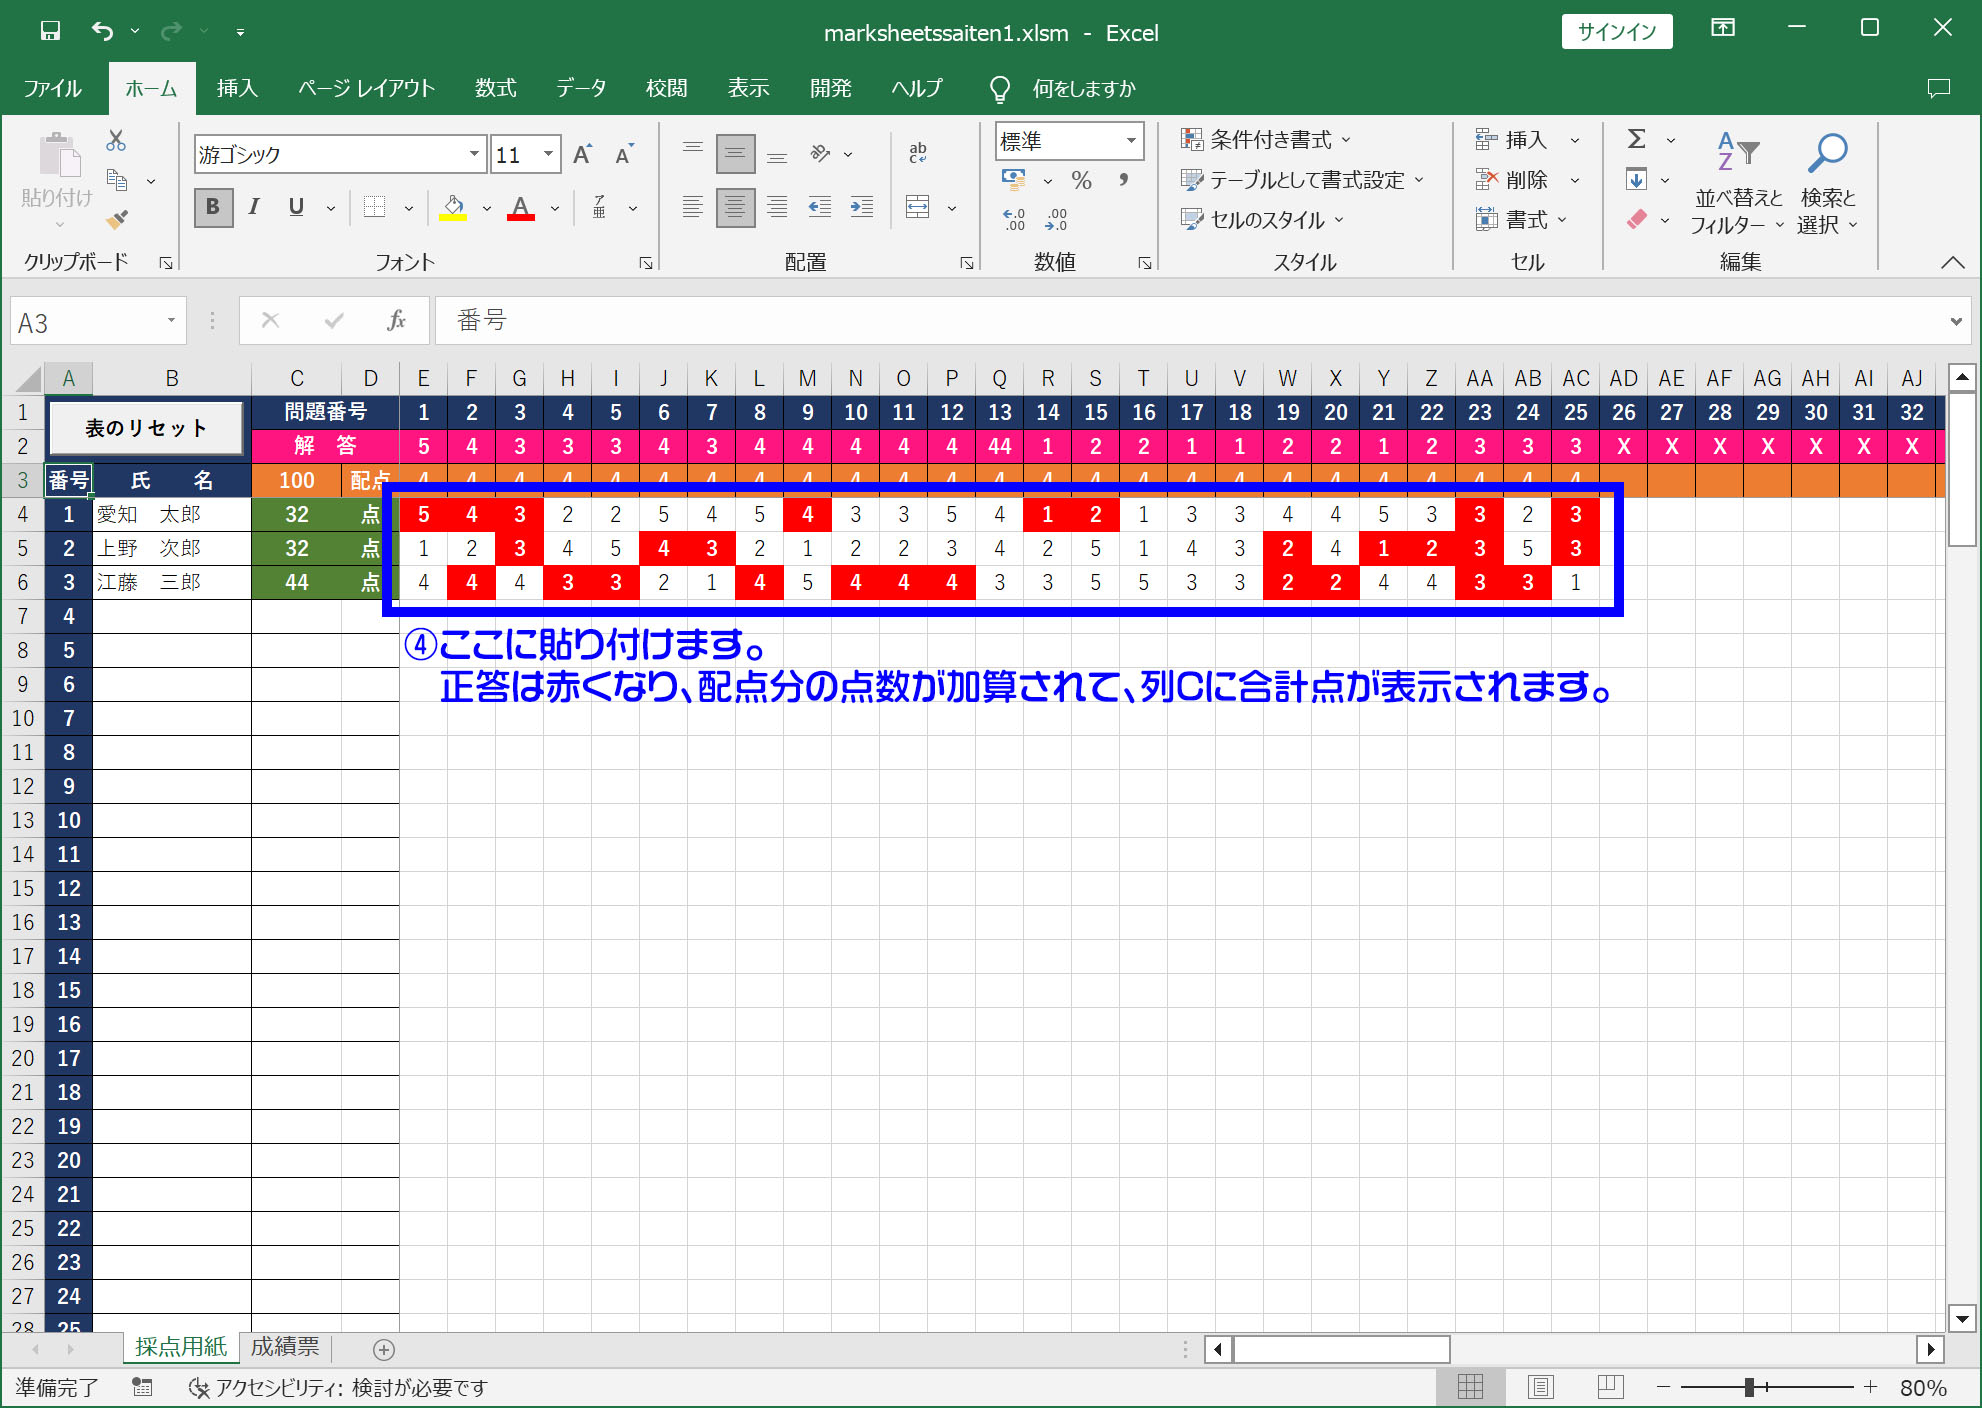
Task: Open the Name Box dropdown arrow
Action: pyautogui.click(x=171, y=321)
